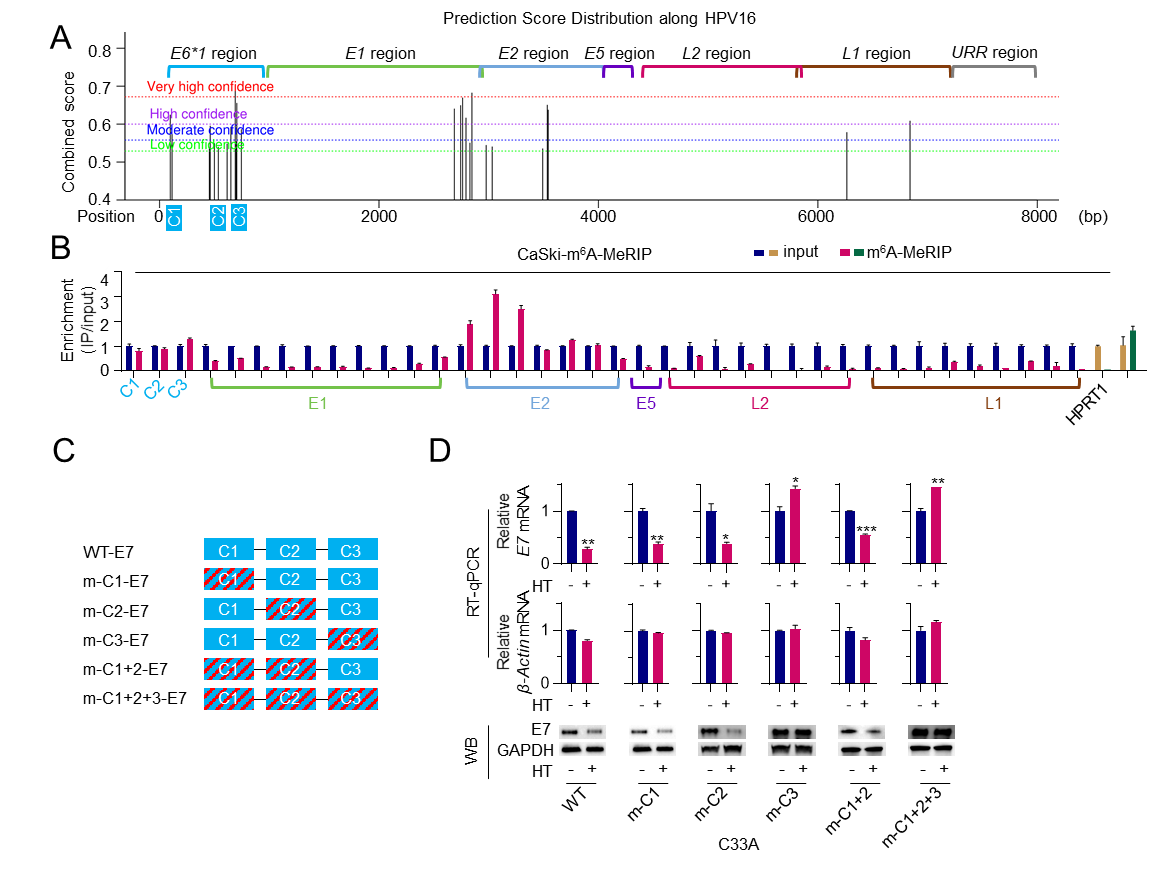The height and width of the screenshot is (869, 1168).
Task: Select the E1 region label at top
Action: pyautogui.click(x=380, y=54)
